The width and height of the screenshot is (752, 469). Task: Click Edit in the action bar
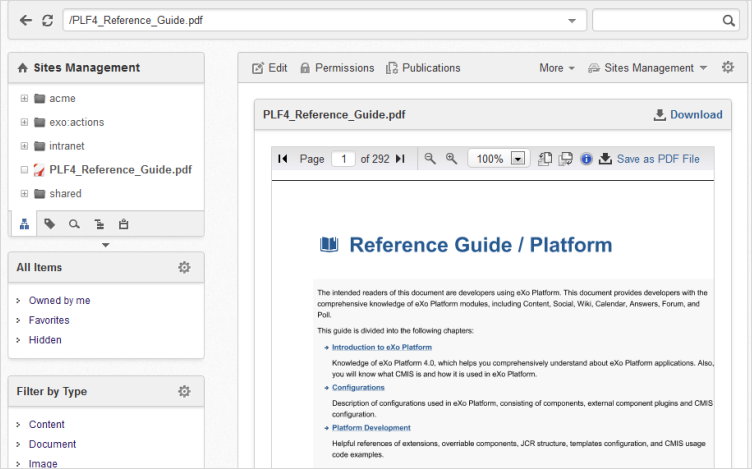(x=270, y=68)
